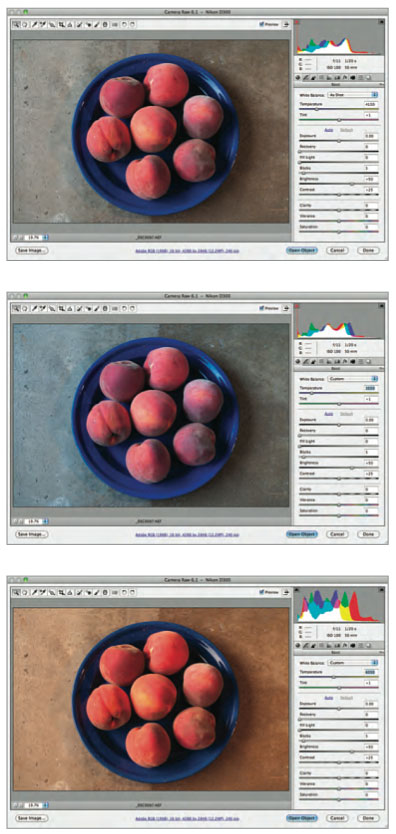Select Red Eye Removal in the As Shot window
396x834 pixels.
click(88, 24)
